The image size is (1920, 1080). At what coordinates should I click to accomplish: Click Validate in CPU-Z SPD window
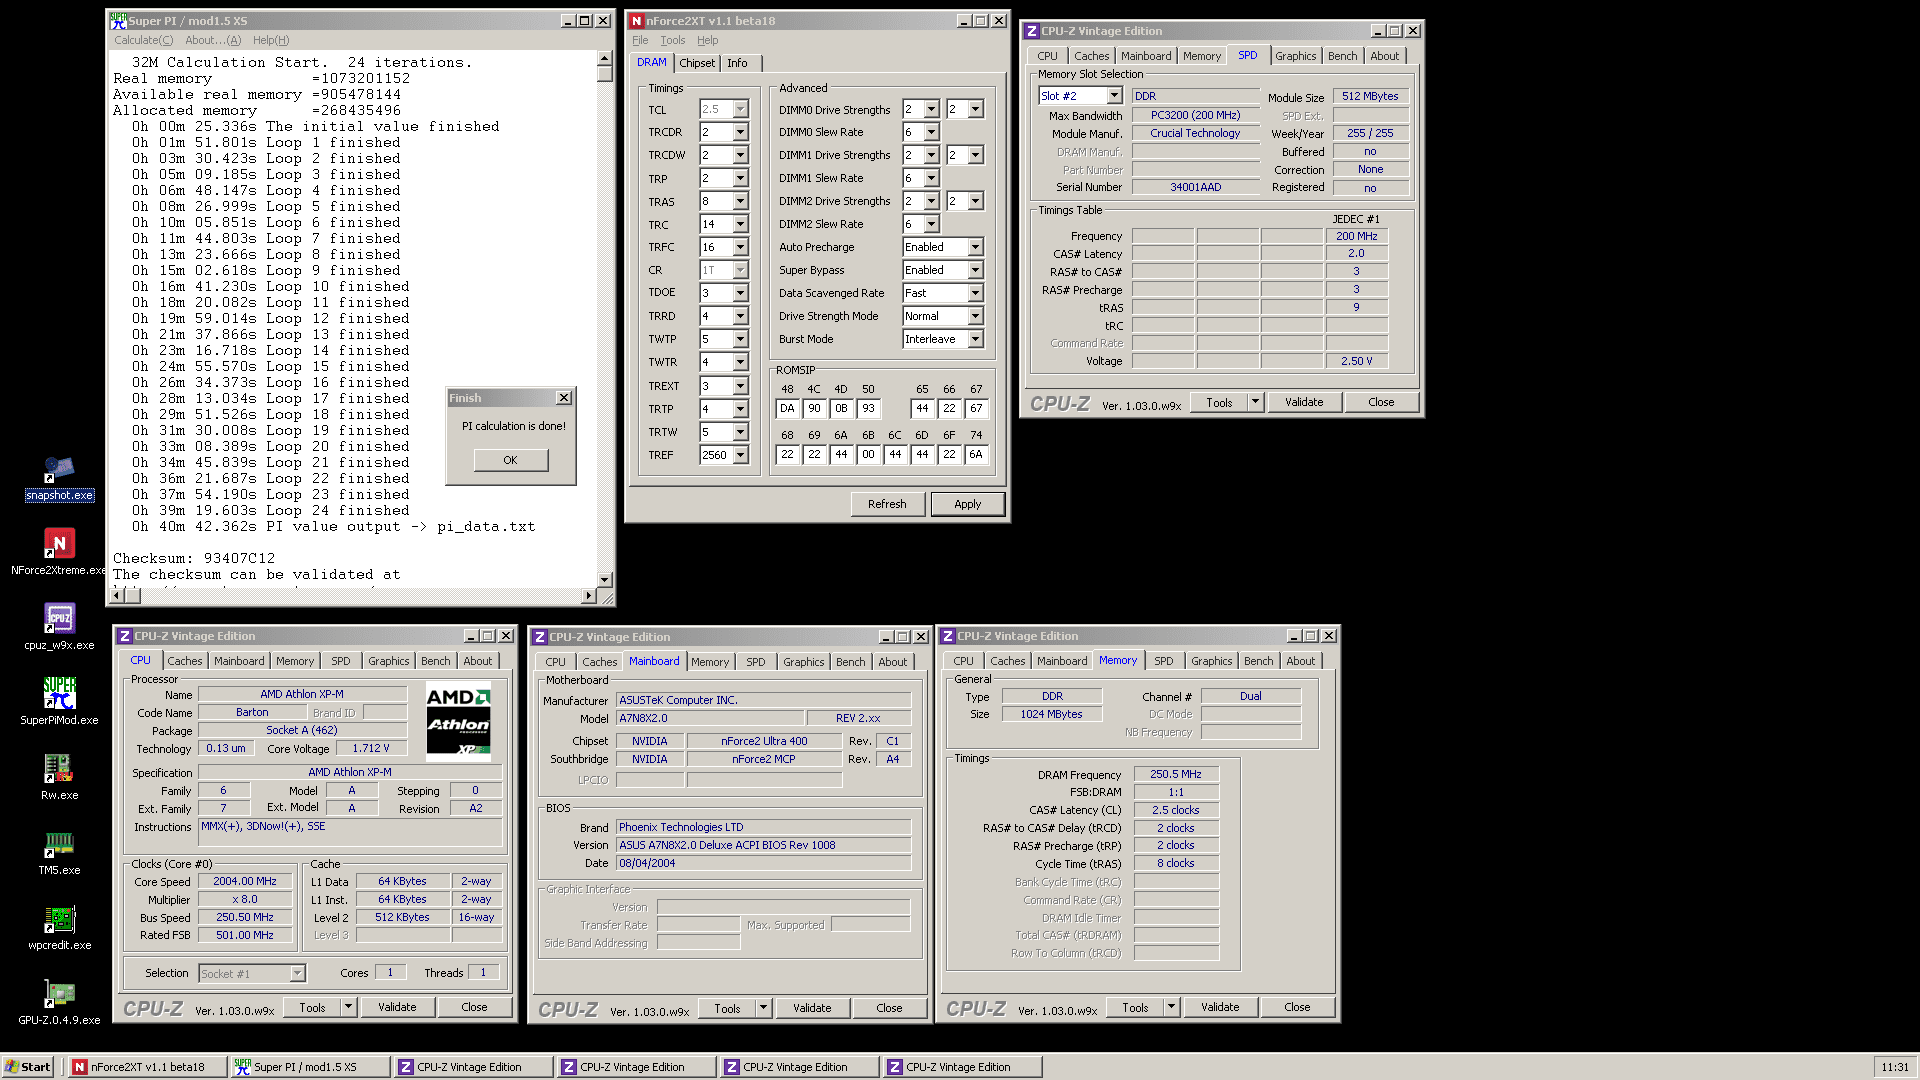click(x=1304, y=402)
